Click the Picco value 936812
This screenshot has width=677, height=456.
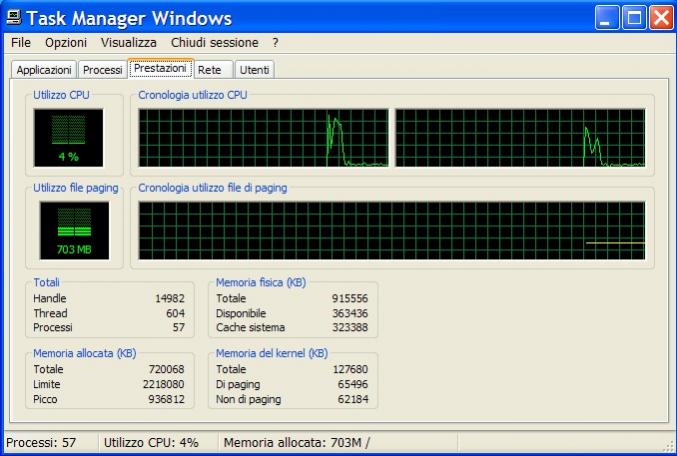tap(167, 399)
